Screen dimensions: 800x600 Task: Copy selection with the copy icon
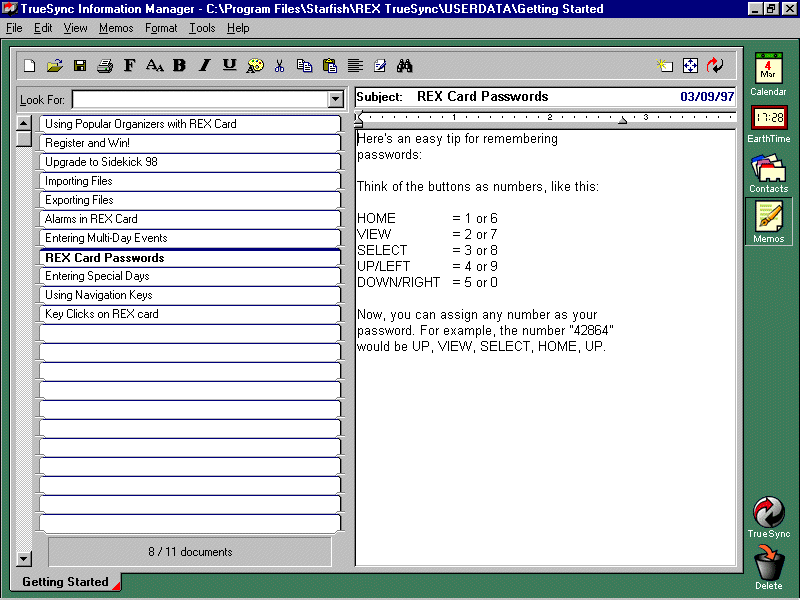click(x=305, y=65)
